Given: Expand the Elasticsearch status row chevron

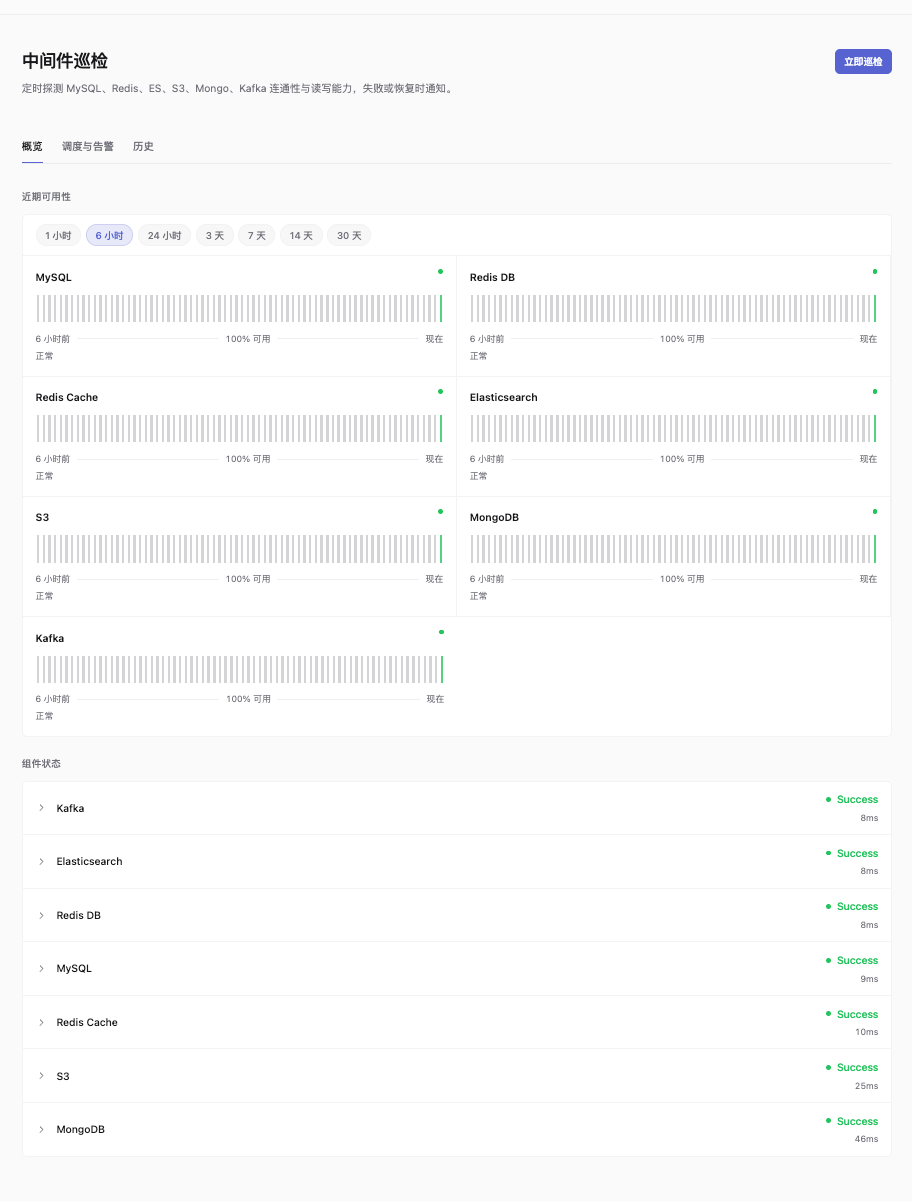Looking at the screenshot, I should click(x=41, y=861).
